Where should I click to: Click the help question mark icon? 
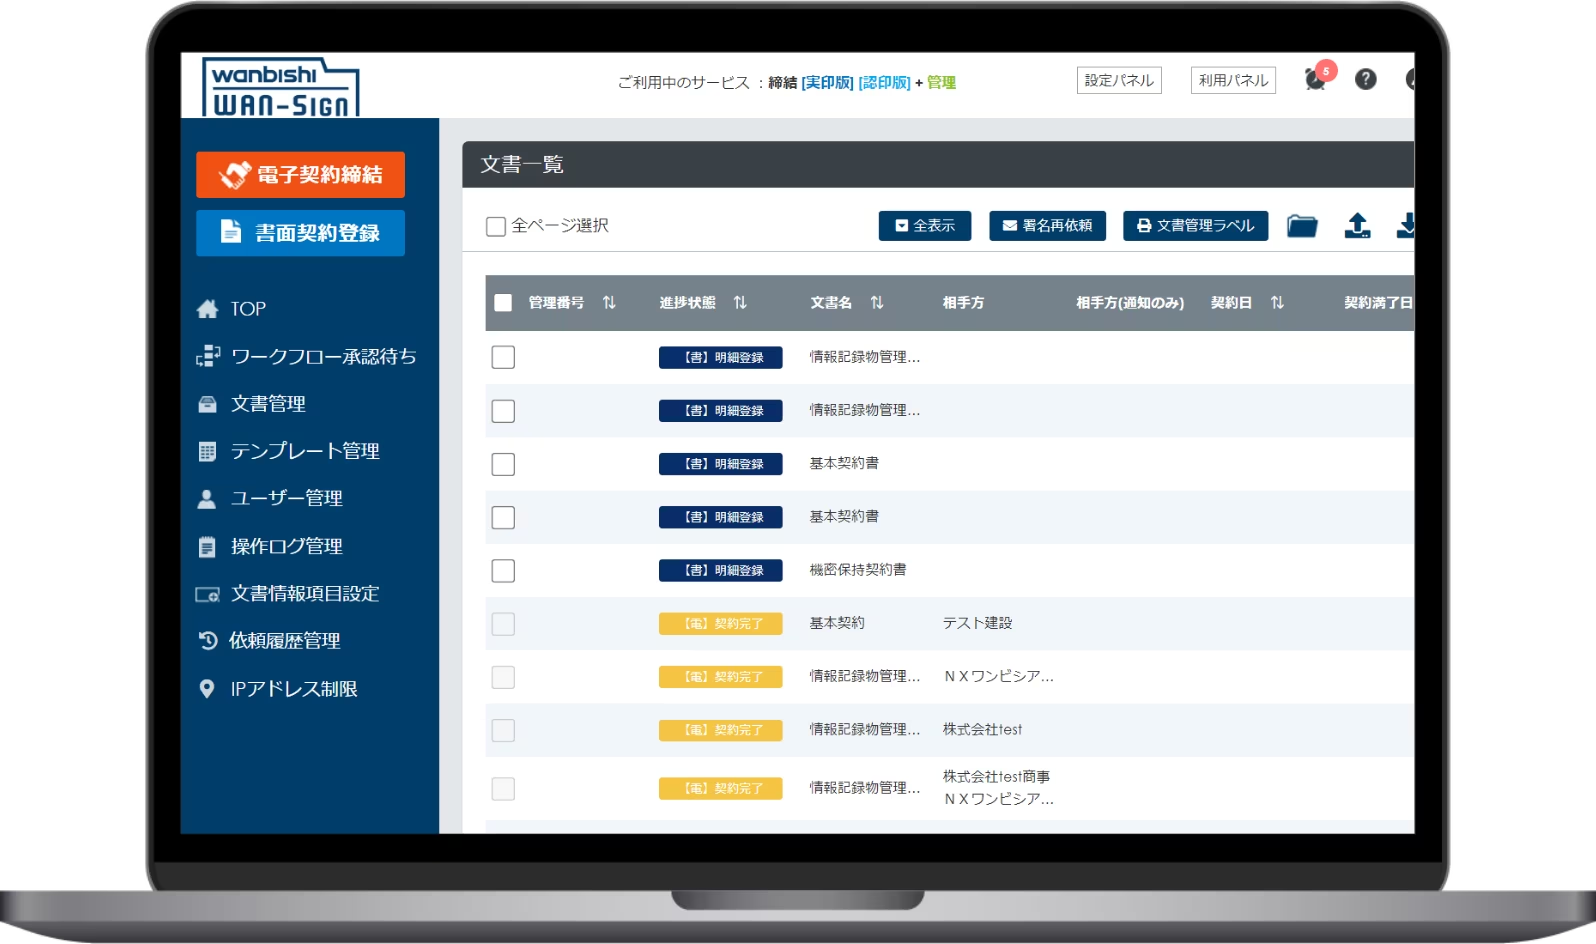(x=1365, y=79)
